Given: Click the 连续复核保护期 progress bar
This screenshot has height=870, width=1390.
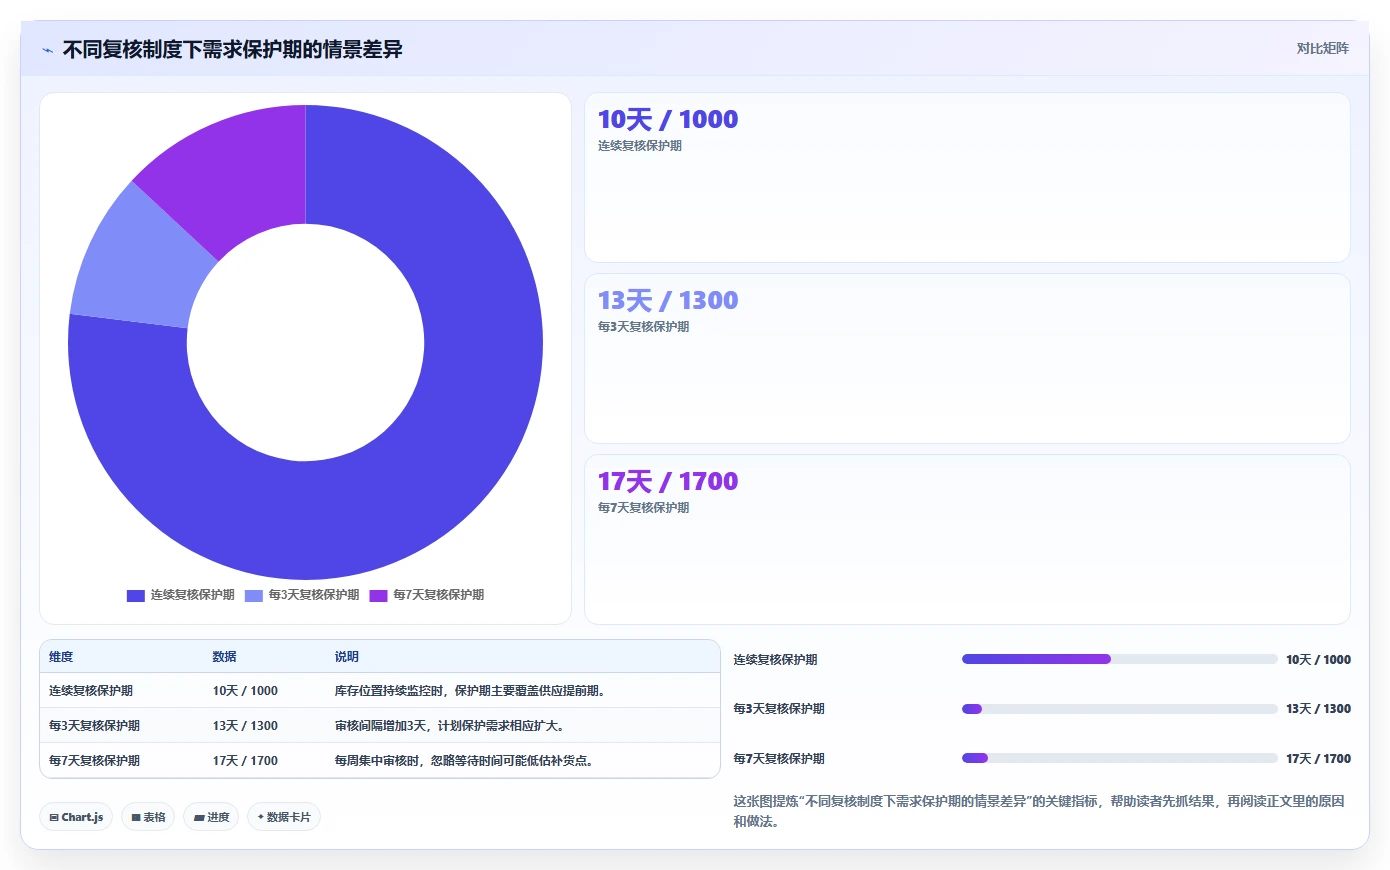Looking at the screenshot, I should point(1120,659).
